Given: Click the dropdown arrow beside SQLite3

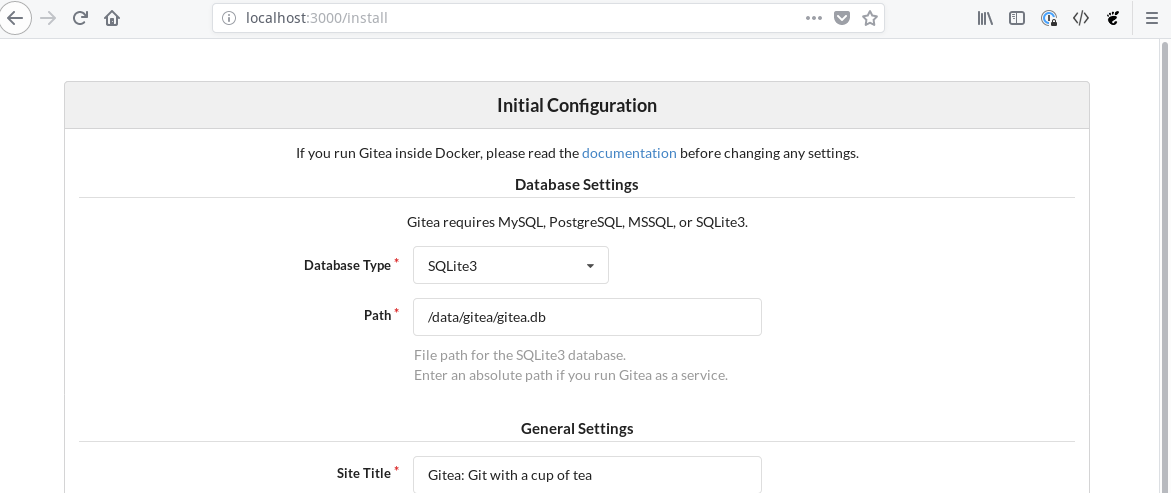Looking at the screenshot, I should coord(590,266).
